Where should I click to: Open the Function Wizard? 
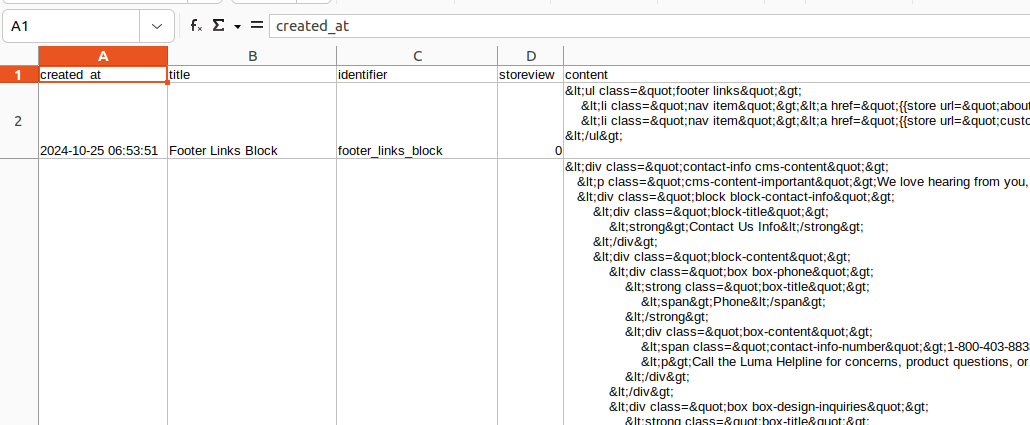click(x=197, y=26)
